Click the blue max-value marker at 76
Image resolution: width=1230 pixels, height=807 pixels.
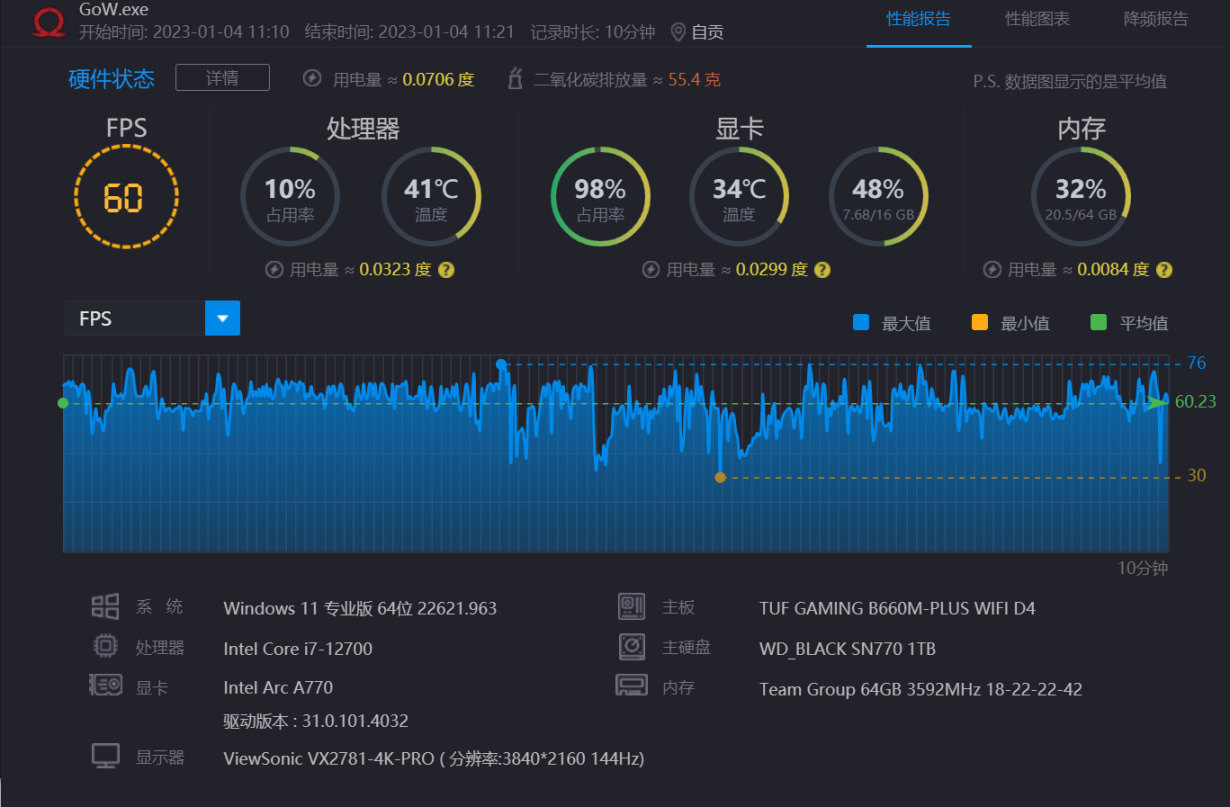(x=501, y=364)
